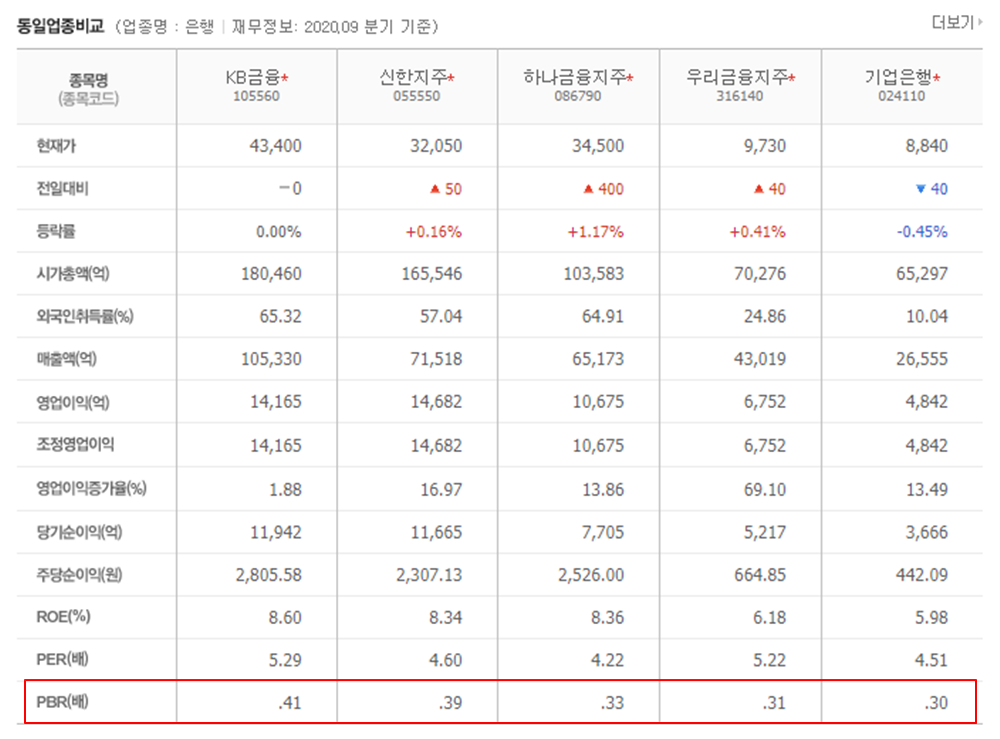Screen dimensions: 1000x739
Task: Select the 동일업종비교 section title
Action: click(60, 26)
